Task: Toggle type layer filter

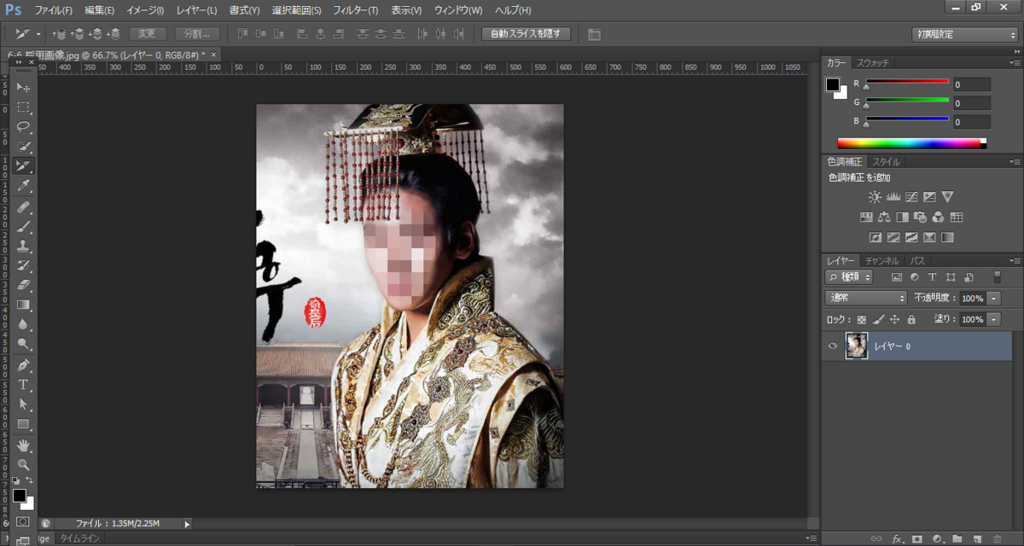Action: point(933,277)
